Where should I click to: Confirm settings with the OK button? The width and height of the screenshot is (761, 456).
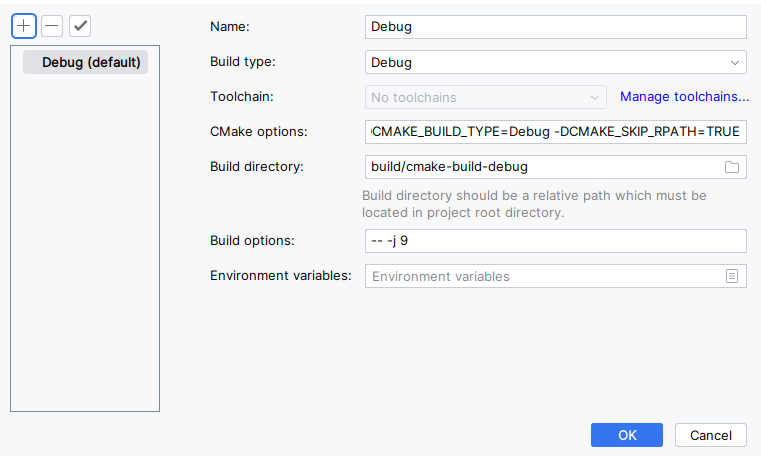coord(627,435)
